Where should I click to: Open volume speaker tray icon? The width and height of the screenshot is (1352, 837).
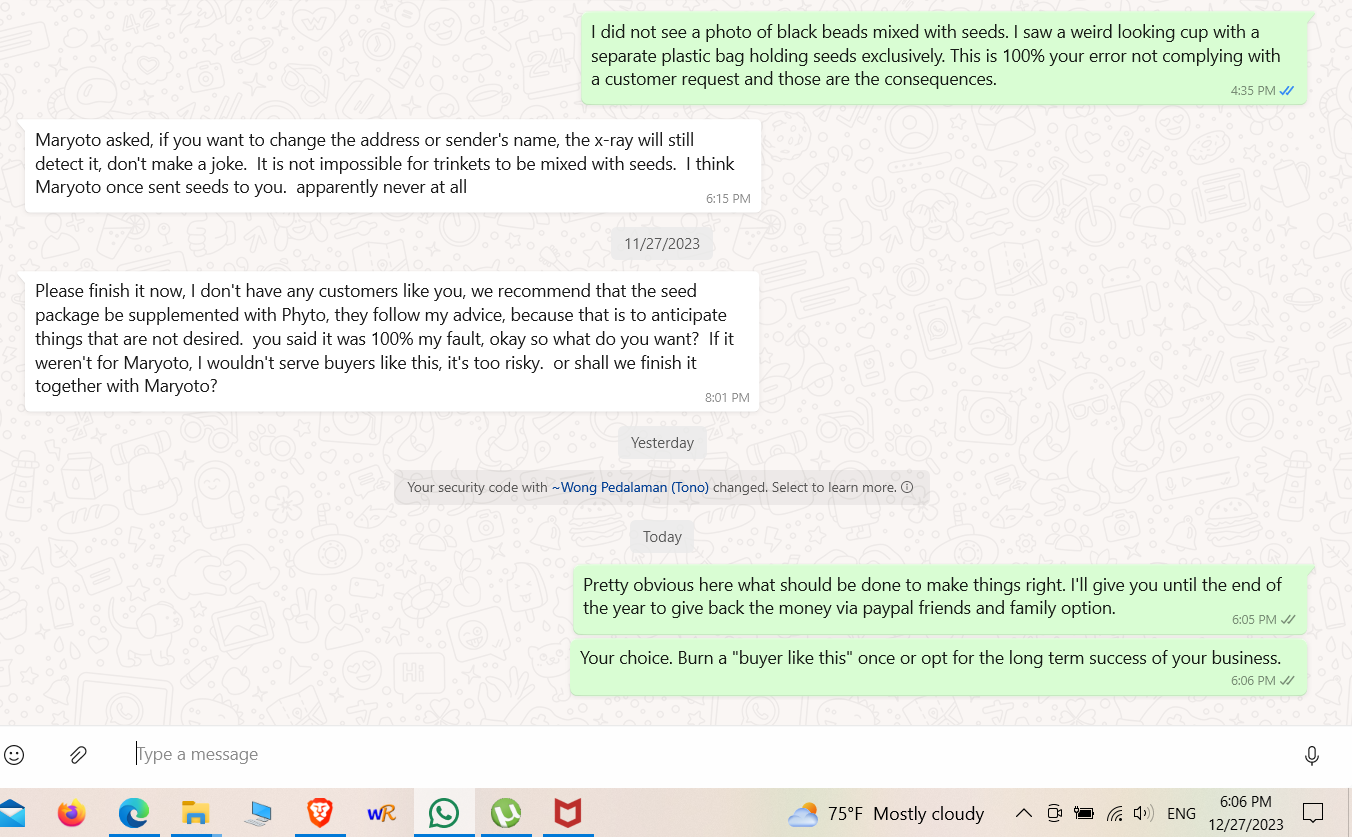pos(1143,813)
